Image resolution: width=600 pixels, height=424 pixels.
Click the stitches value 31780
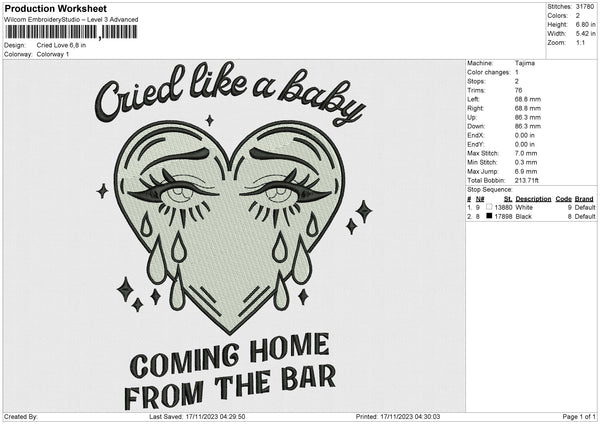(x=585, y=7)
